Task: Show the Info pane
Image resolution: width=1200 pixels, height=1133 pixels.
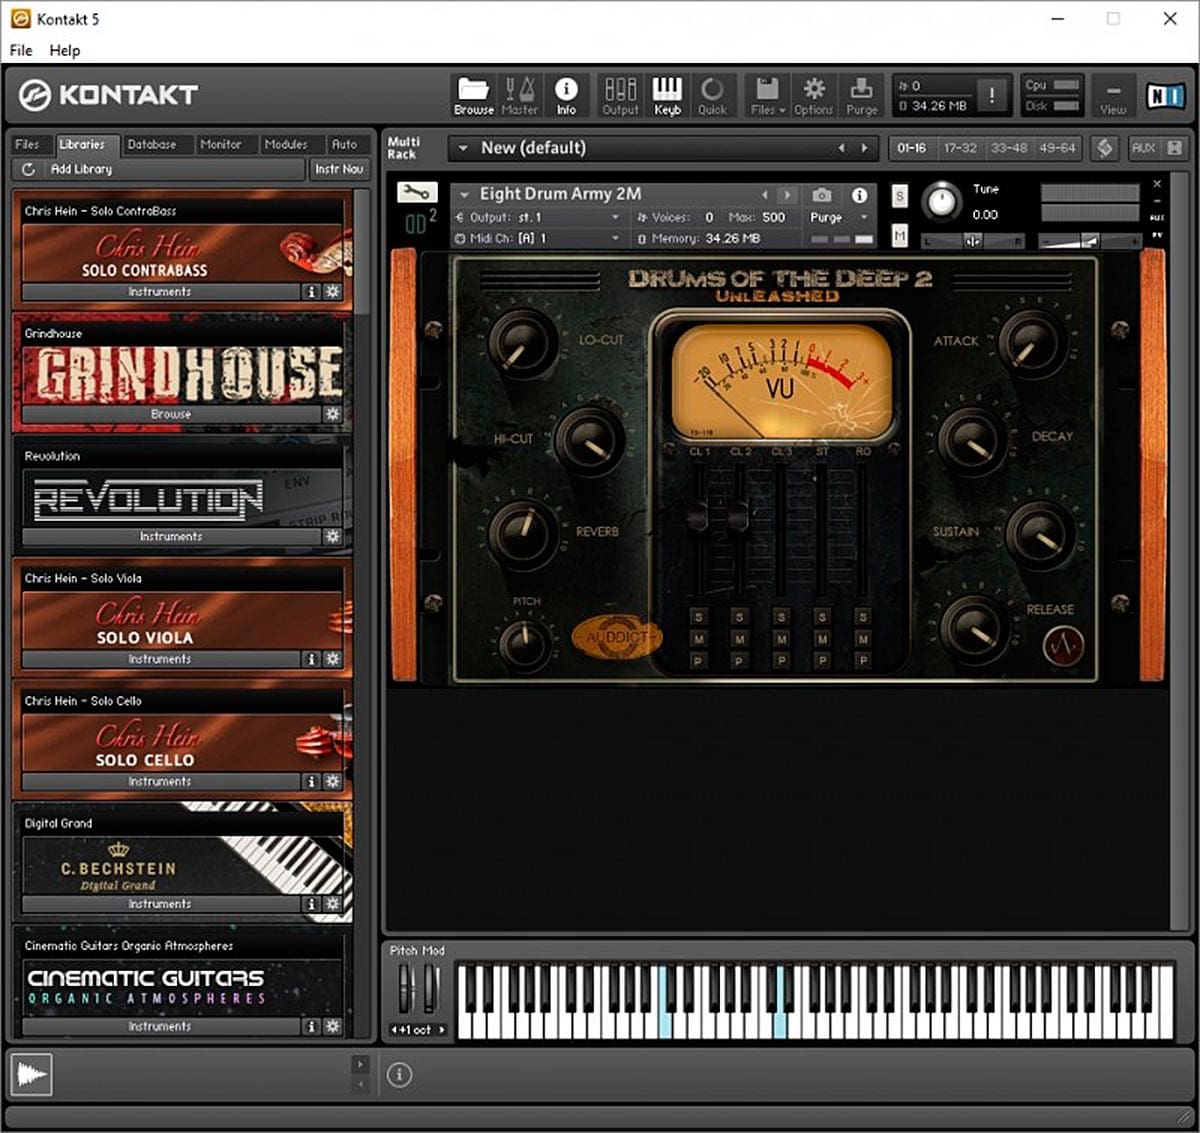Action: [566, 96]
